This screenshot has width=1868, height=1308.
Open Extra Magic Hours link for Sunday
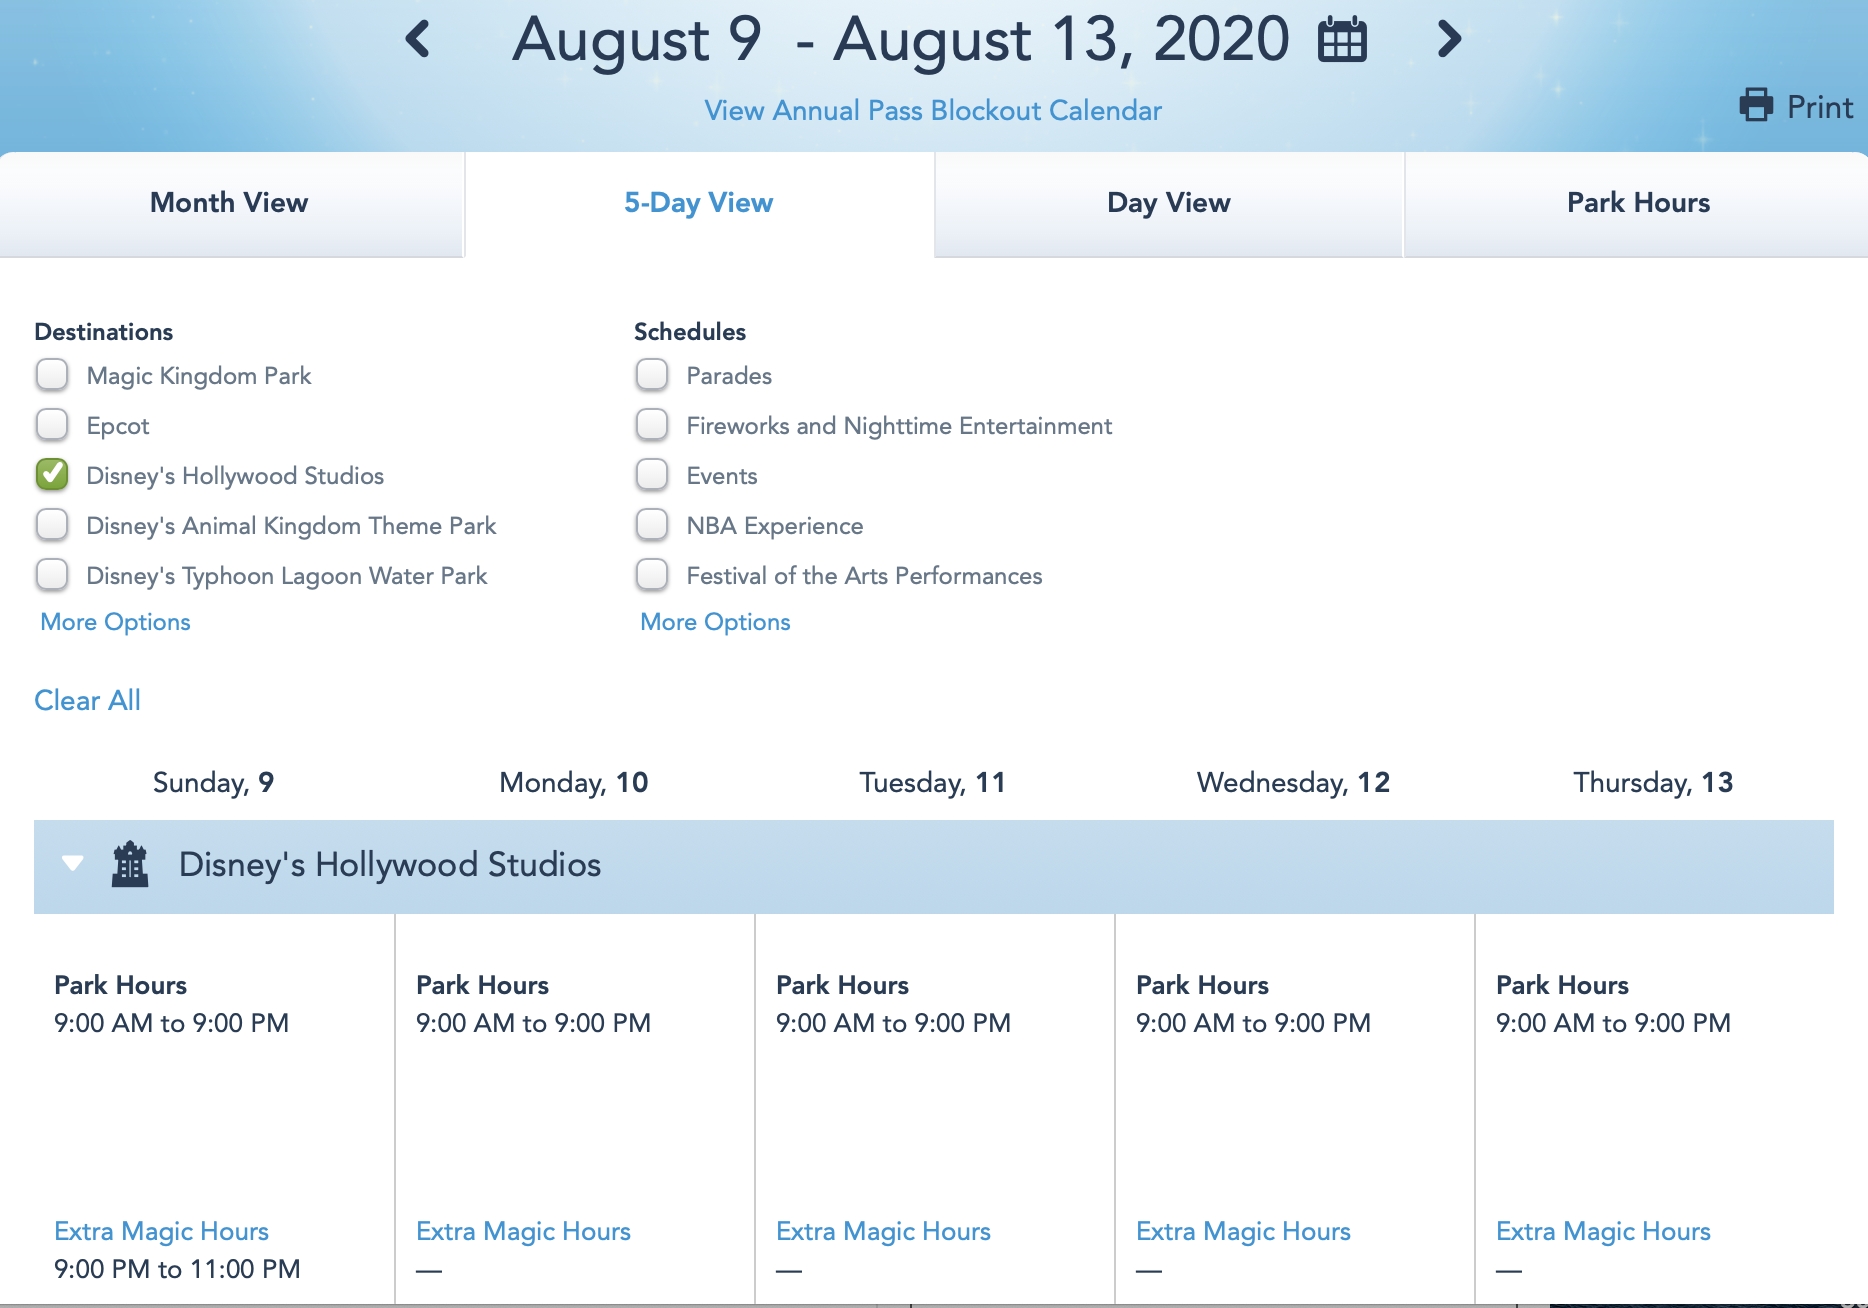[x=161, y=1231]
